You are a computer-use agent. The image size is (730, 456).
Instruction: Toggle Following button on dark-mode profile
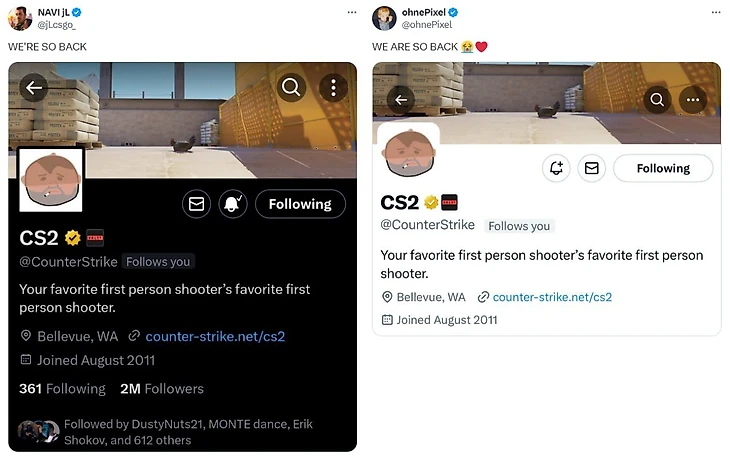click(300, 204)
